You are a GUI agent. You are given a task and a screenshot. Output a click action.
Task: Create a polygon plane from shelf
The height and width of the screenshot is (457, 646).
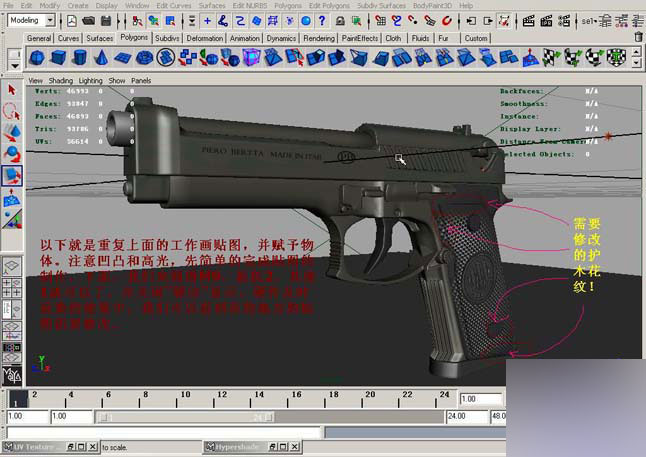(x=122, y=58)
